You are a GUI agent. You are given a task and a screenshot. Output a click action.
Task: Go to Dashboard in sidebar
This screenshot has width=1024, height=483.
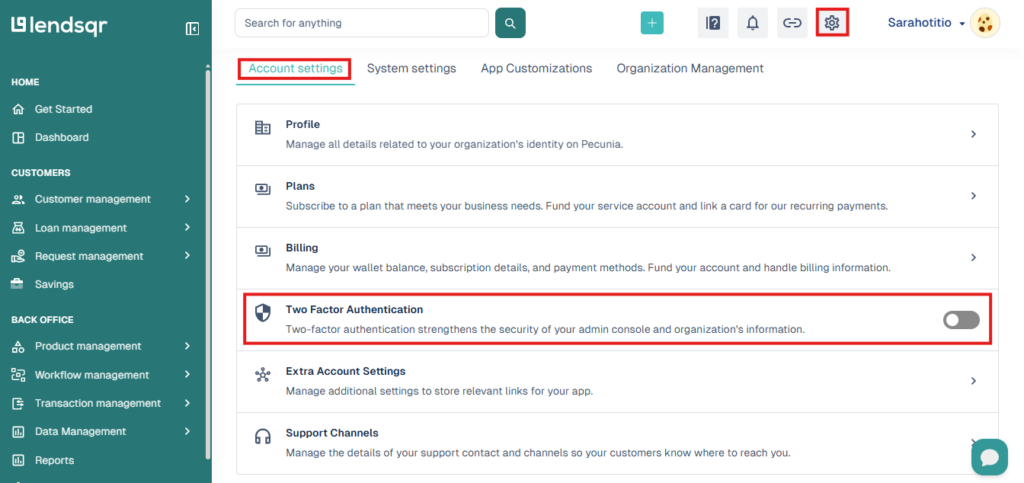click(61, 138)
